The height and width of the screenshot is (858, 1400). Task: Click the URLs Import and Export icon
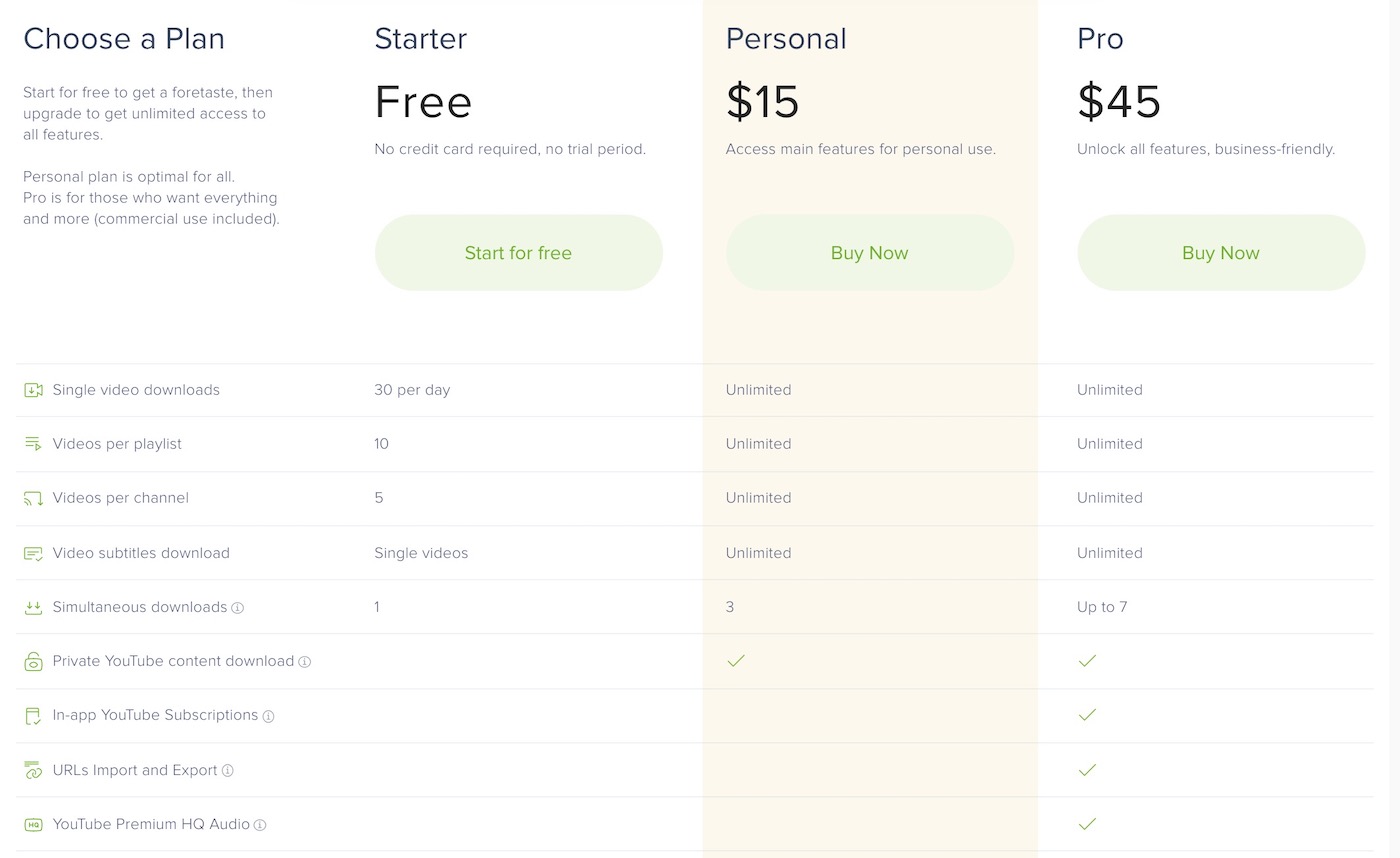[x=33, y=770]
